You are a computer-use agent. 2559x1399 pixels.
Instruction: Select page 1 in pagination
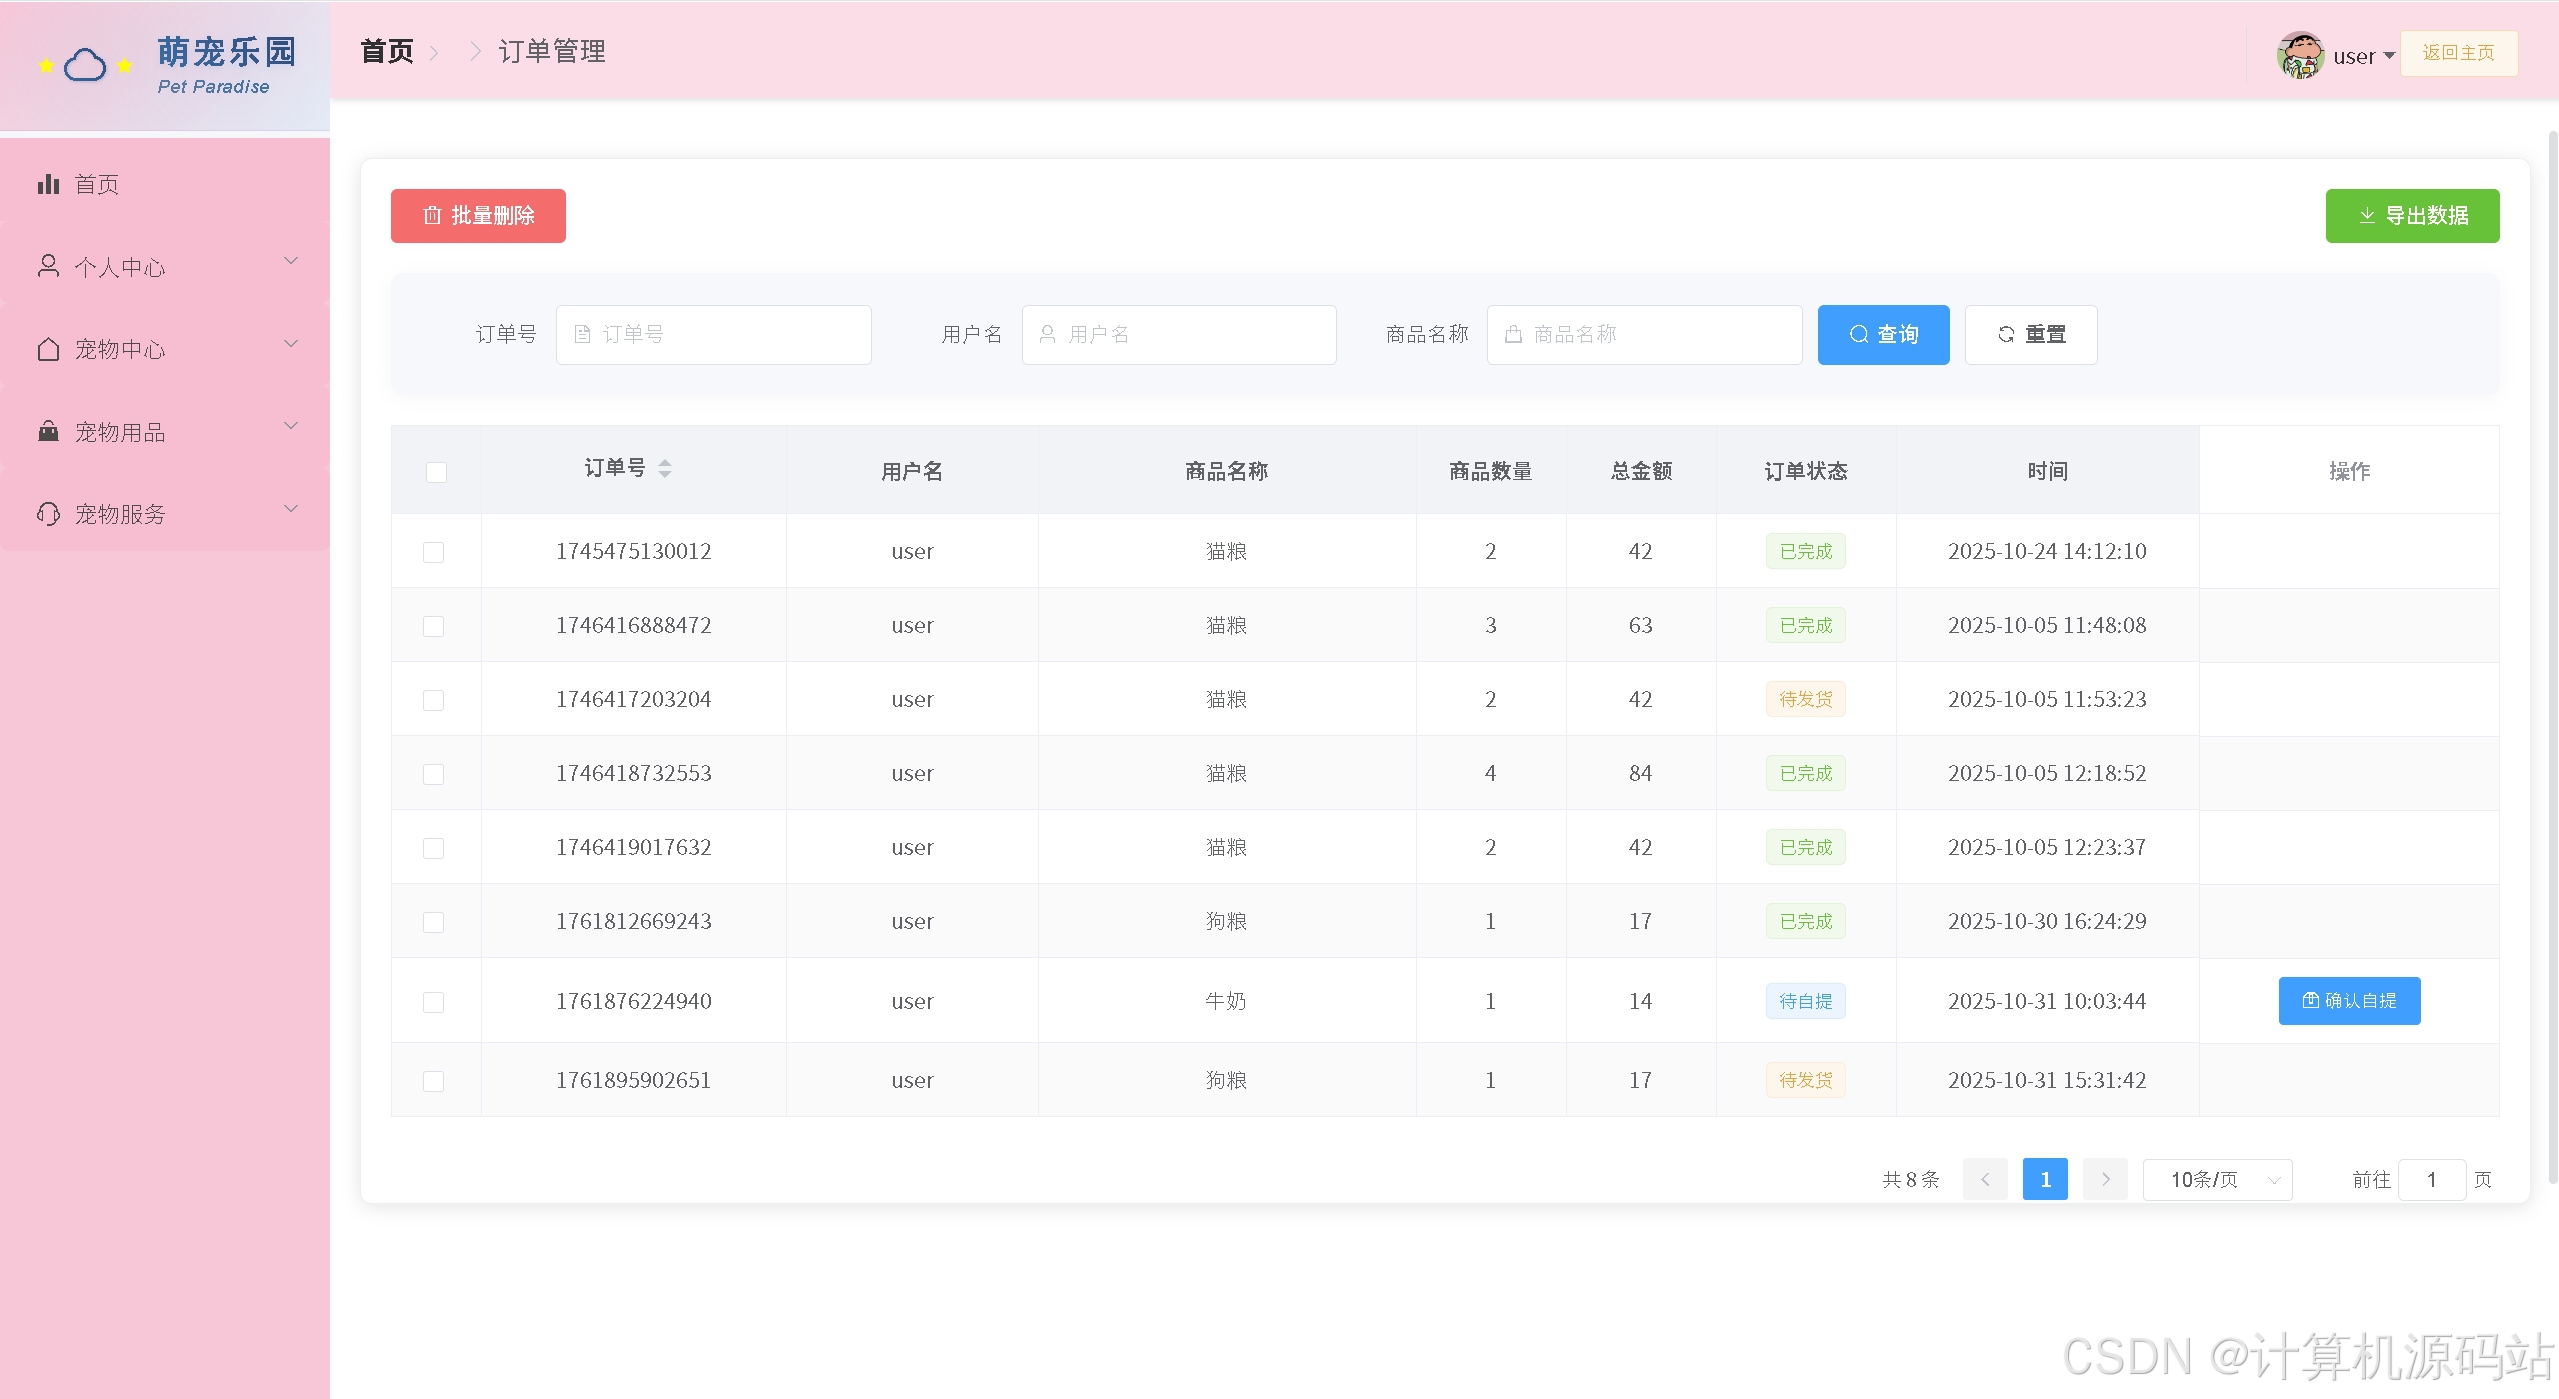[x=2045, y=1180]
